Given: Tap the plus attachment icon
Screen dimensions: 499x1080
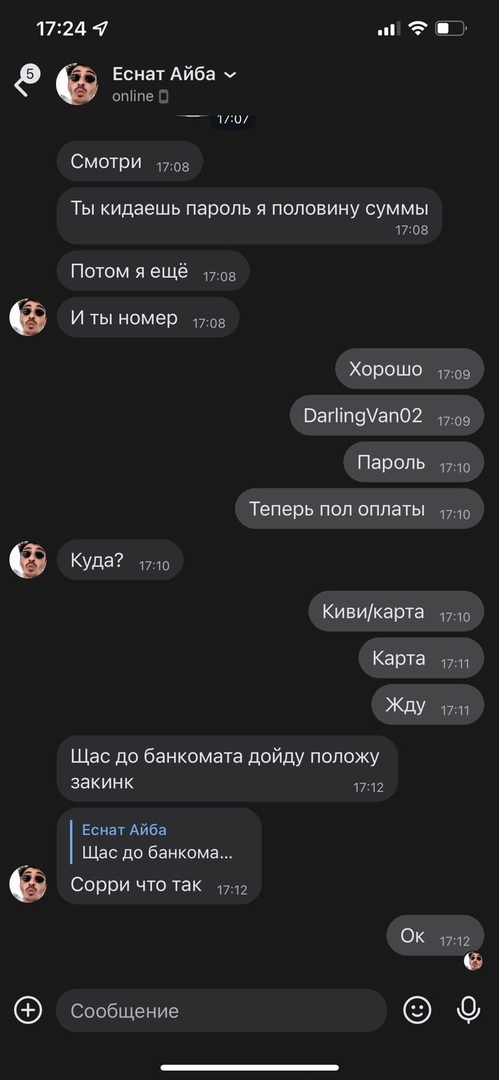Looking at the screenshot, I should click(x=28, y=1010).
